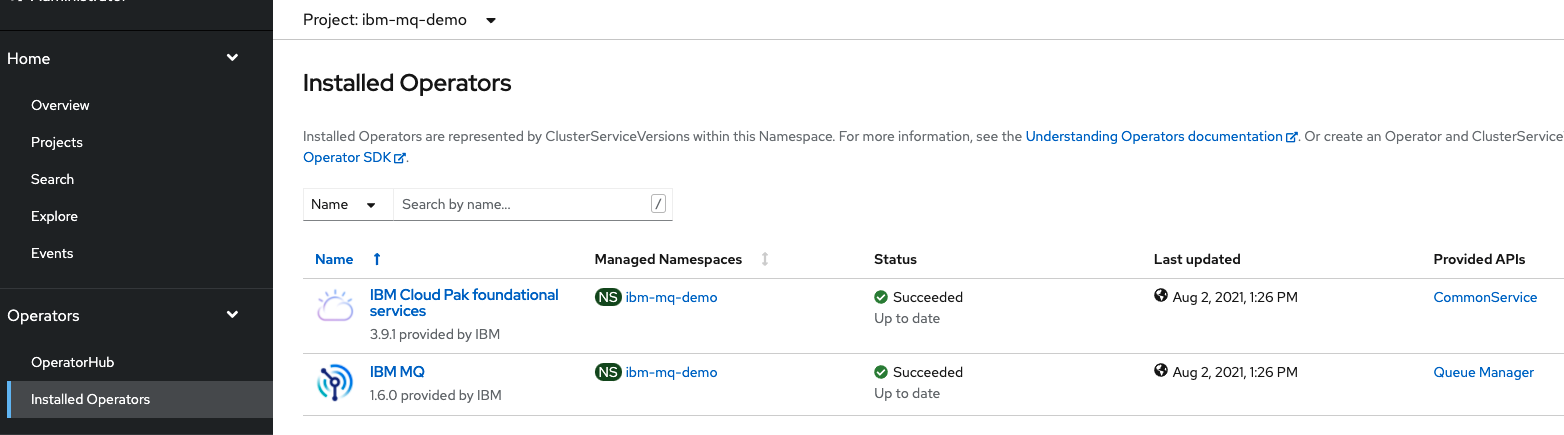
Task: Click the globe icon in IBM Cloud Pak row
Action: pos(1161,296)
